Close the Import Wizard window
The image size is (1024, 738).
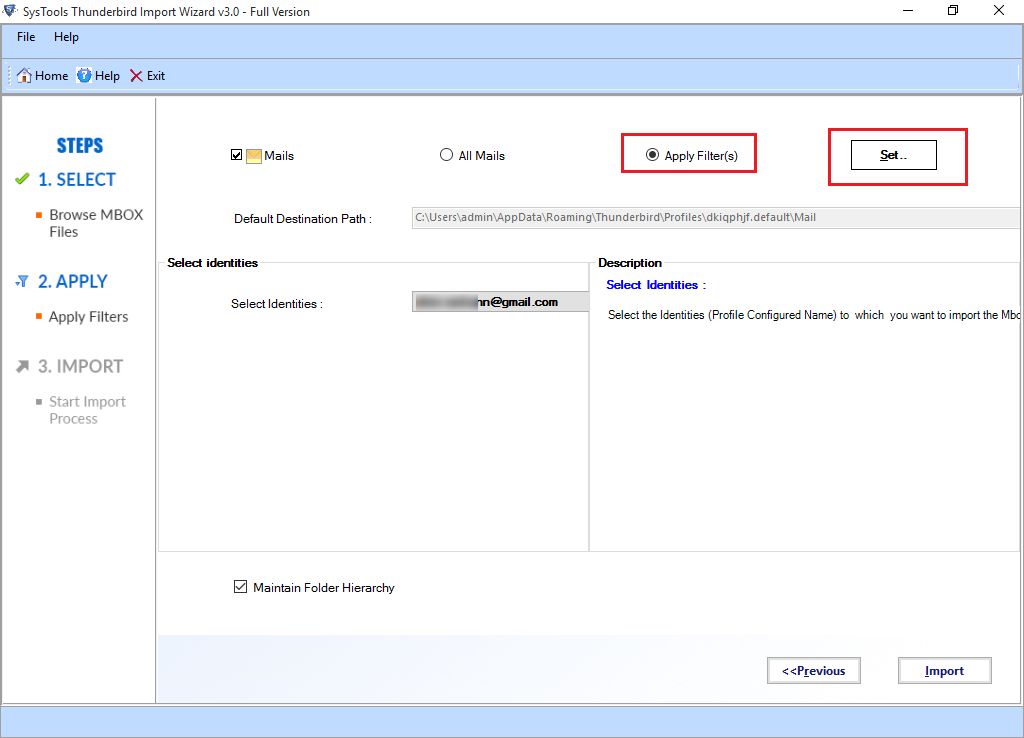[x=999, y=10]
